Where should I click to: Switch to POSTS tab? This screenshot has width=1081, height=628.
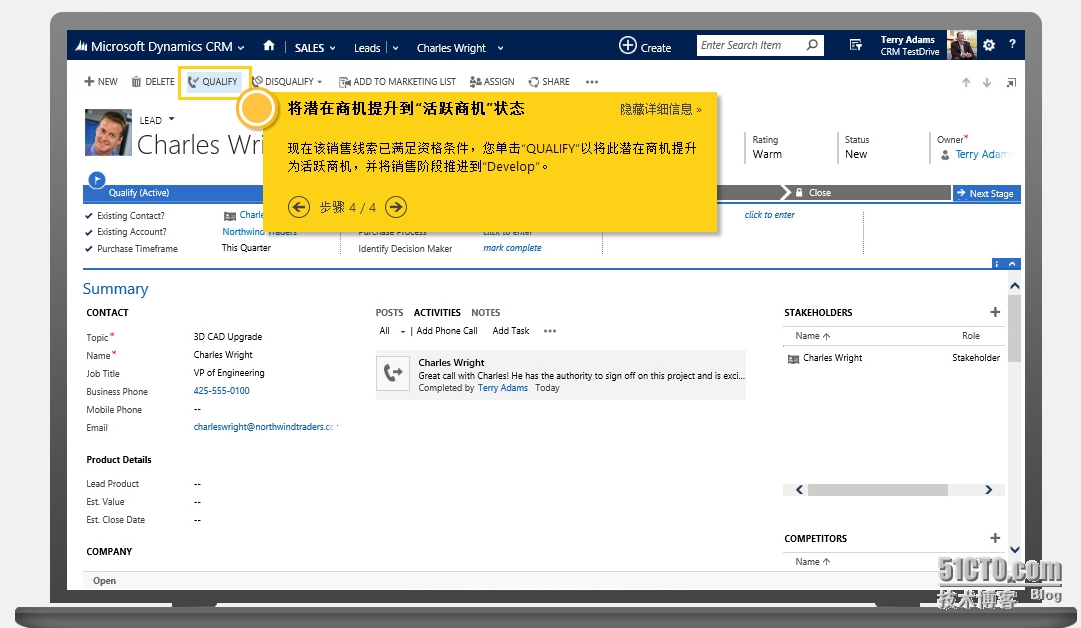point(390,312)
